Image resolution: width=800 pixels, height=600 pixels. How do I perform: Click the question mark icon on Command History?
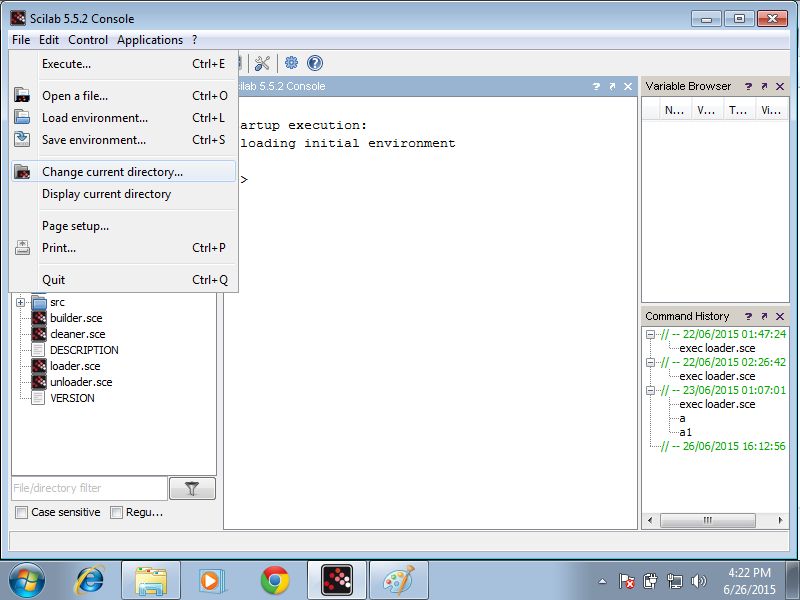tap(749, 315)
